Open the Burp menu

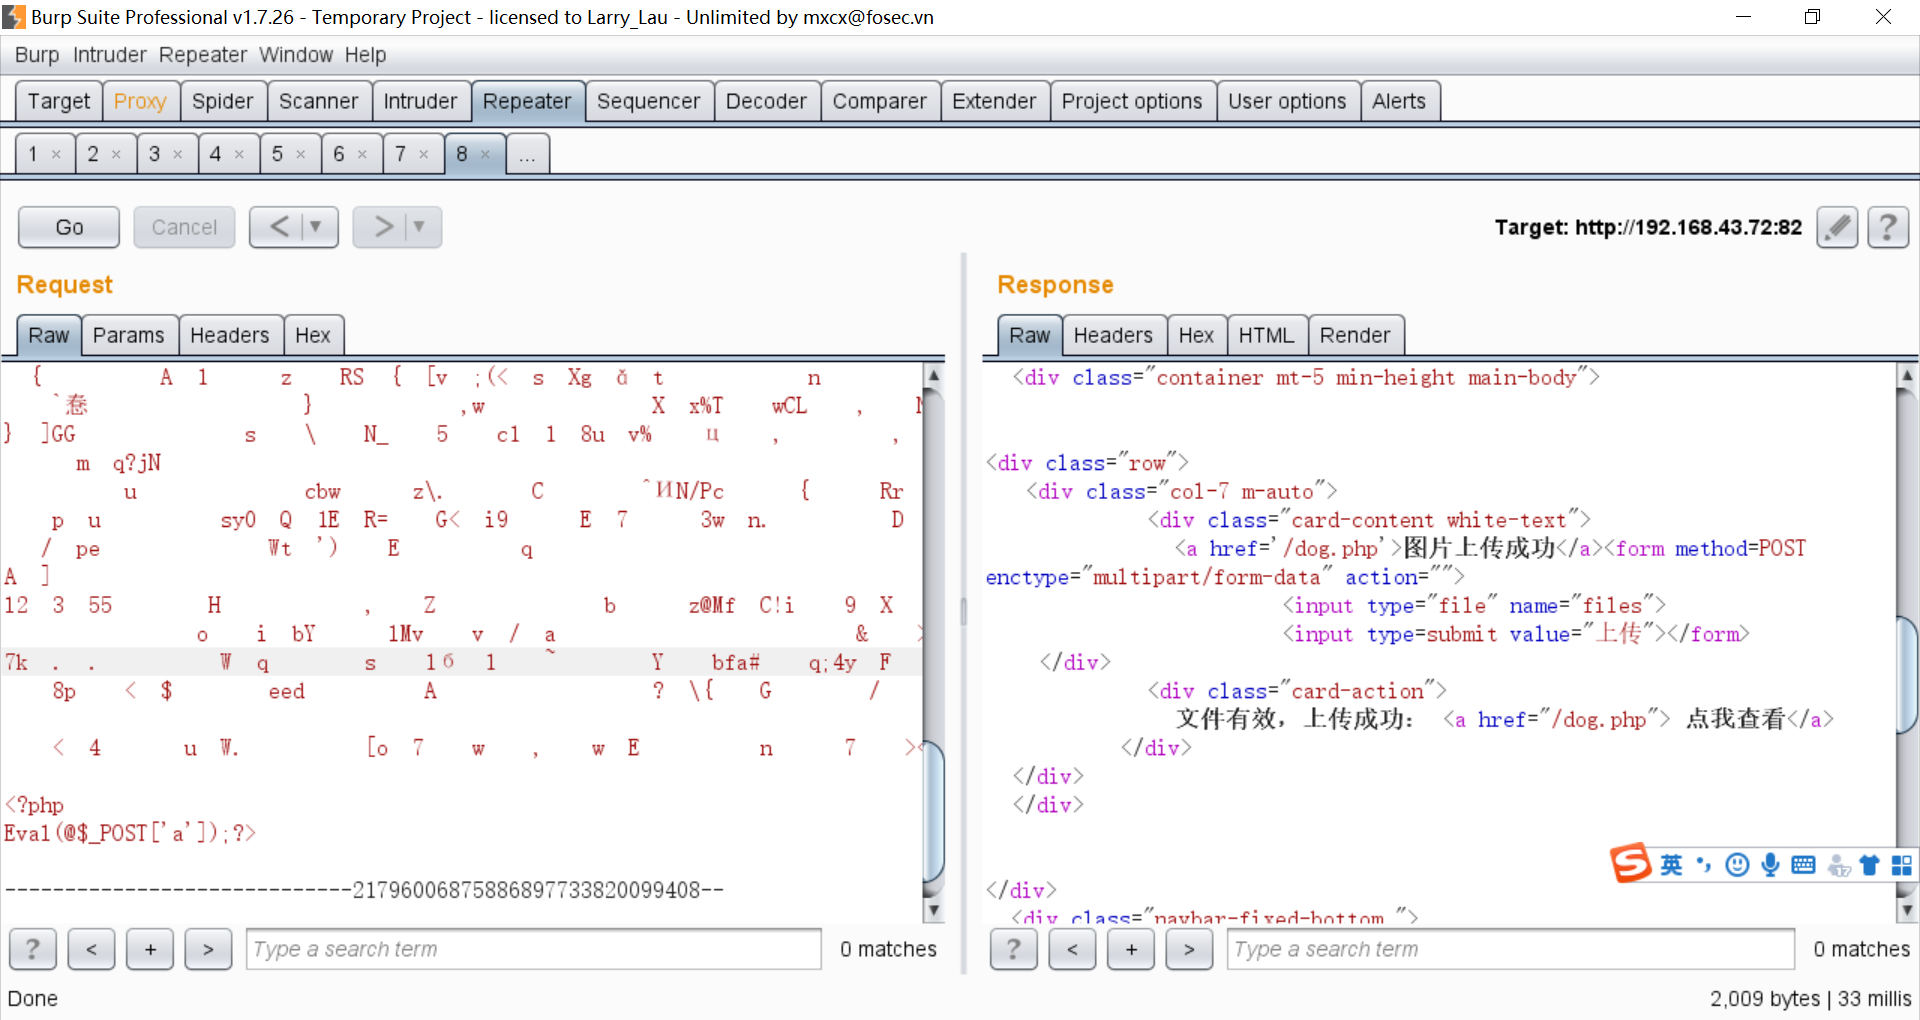pyautogui.click(x=37, y=55)
